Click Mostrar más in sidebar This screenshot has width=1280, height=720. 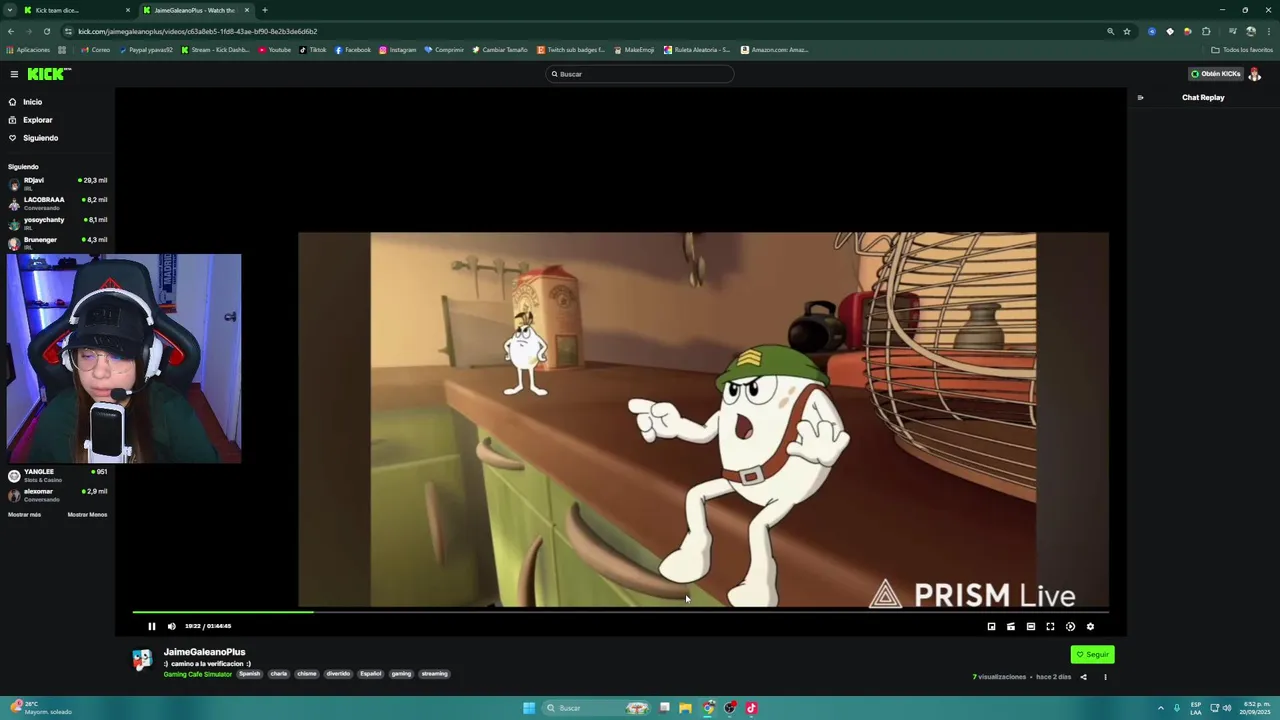click(24, 515)
